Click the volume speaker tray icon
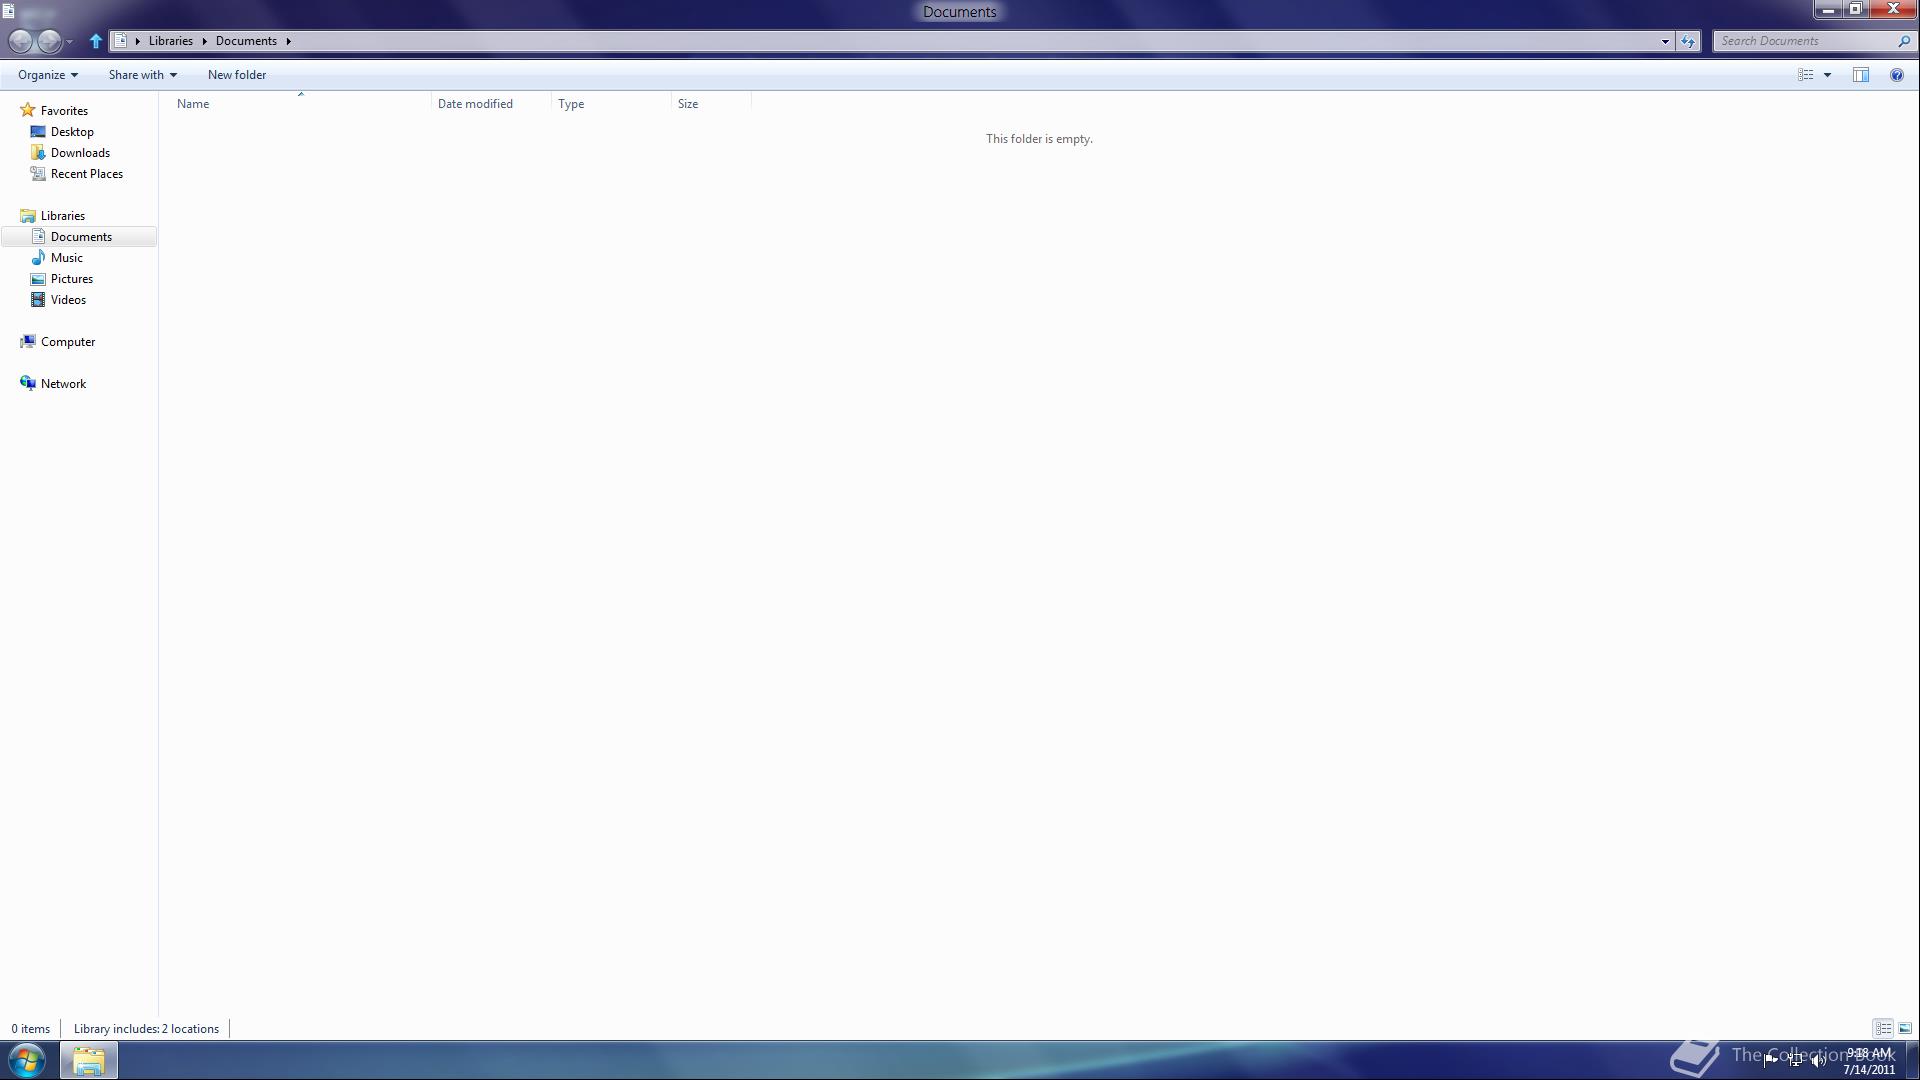Image resolution: width=1920 pixels, height=1080 pixels. click(1818, 1060)
